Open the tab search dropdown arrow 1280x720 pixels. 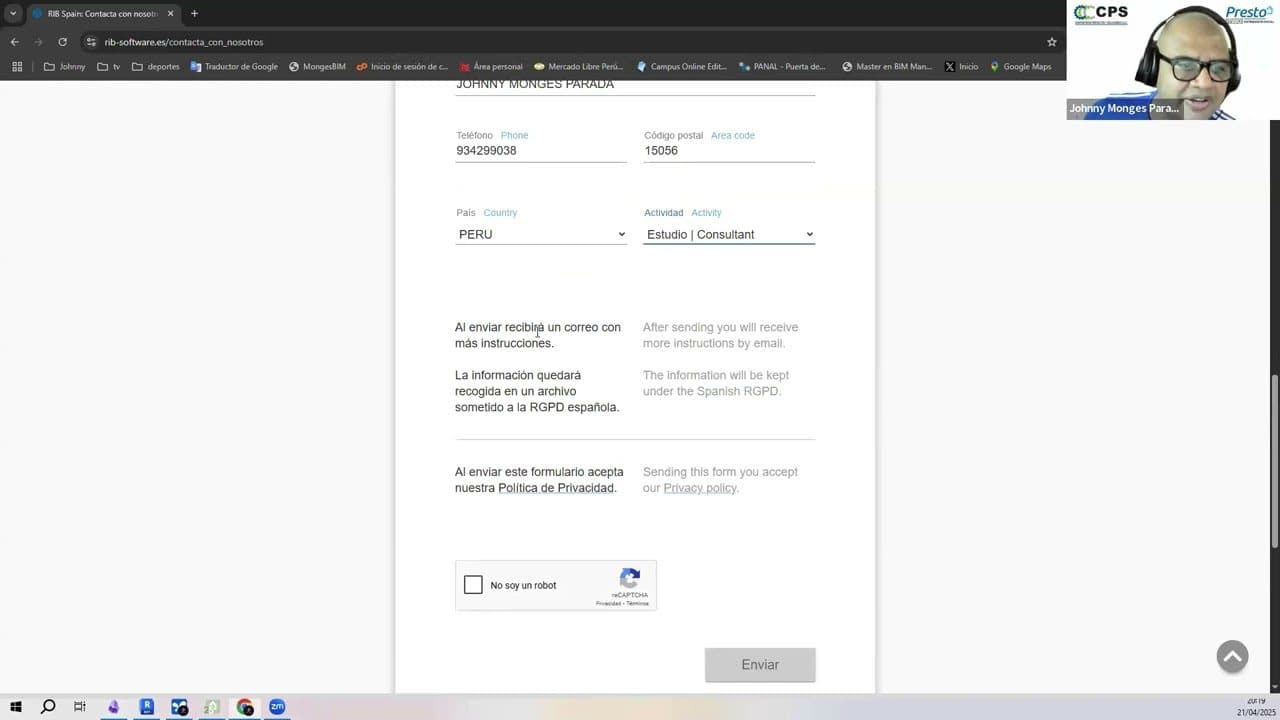[x=13, y=14]
